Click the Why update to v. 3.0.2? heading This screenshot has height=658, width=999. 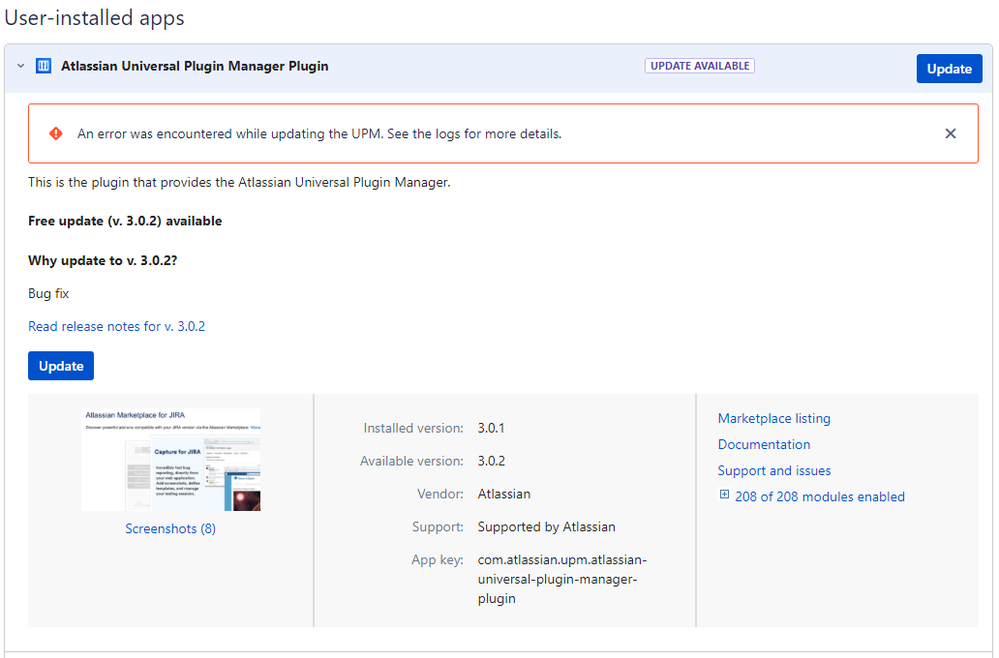pos(103,261)
